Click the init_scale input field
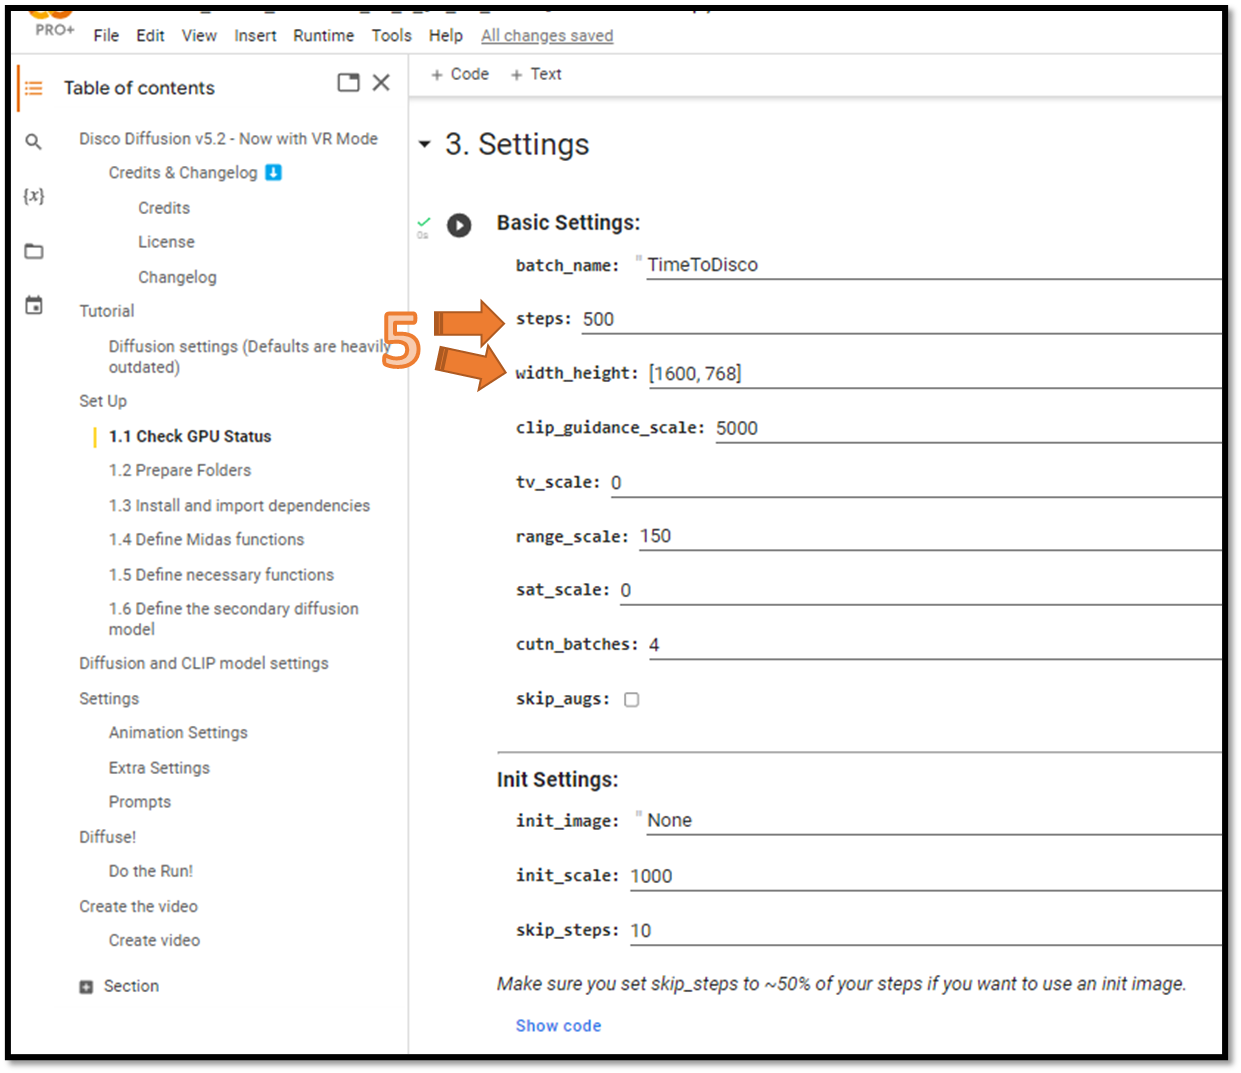Image resolution: width=1241 pixels, height=1073 pixels. point(925,876)
